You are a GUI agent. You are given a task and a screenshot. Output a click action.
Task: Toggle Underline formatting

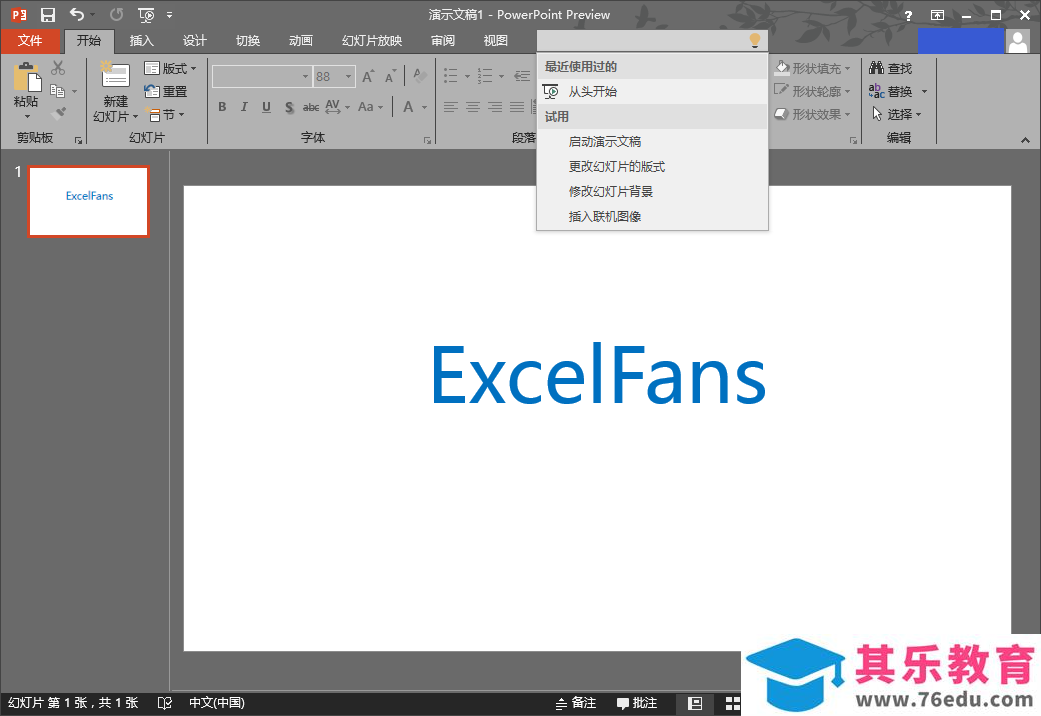click(x=266, y=107)
